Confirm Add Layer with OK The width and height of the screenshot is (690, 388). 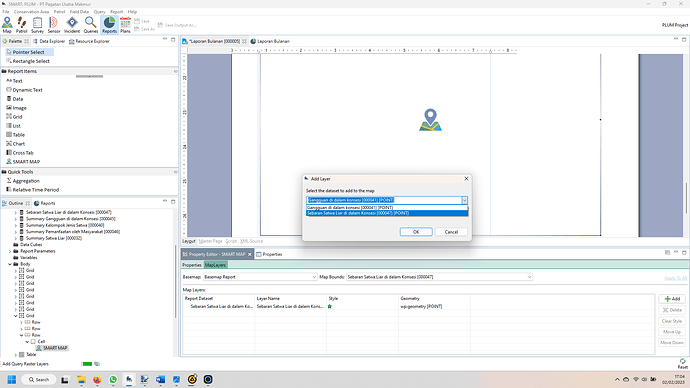(x=416, y=232)
